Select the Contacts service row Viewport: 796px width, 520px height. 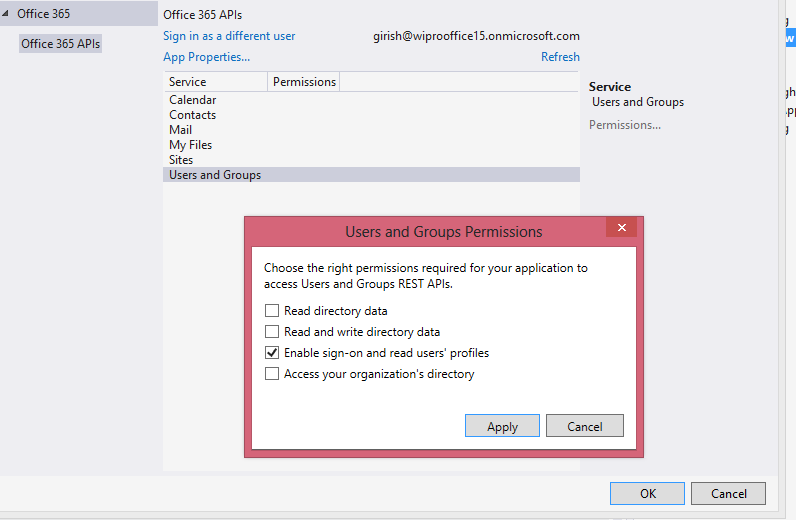(x=371, y=115)
